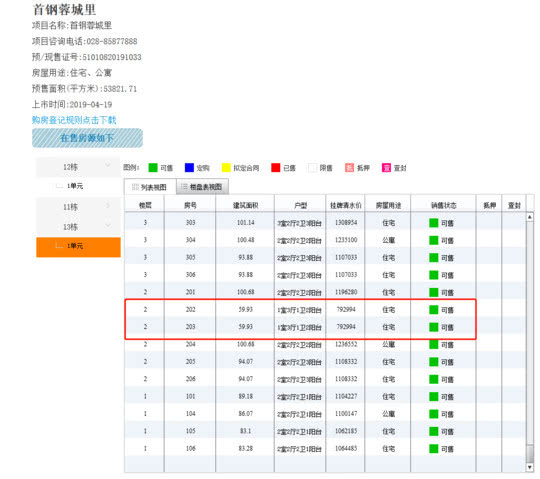Viewport: 540px width, 479px height.
Task: Open 购房登记规则点击下载 link
Action: pyautogui.click(x=74, y=120)
